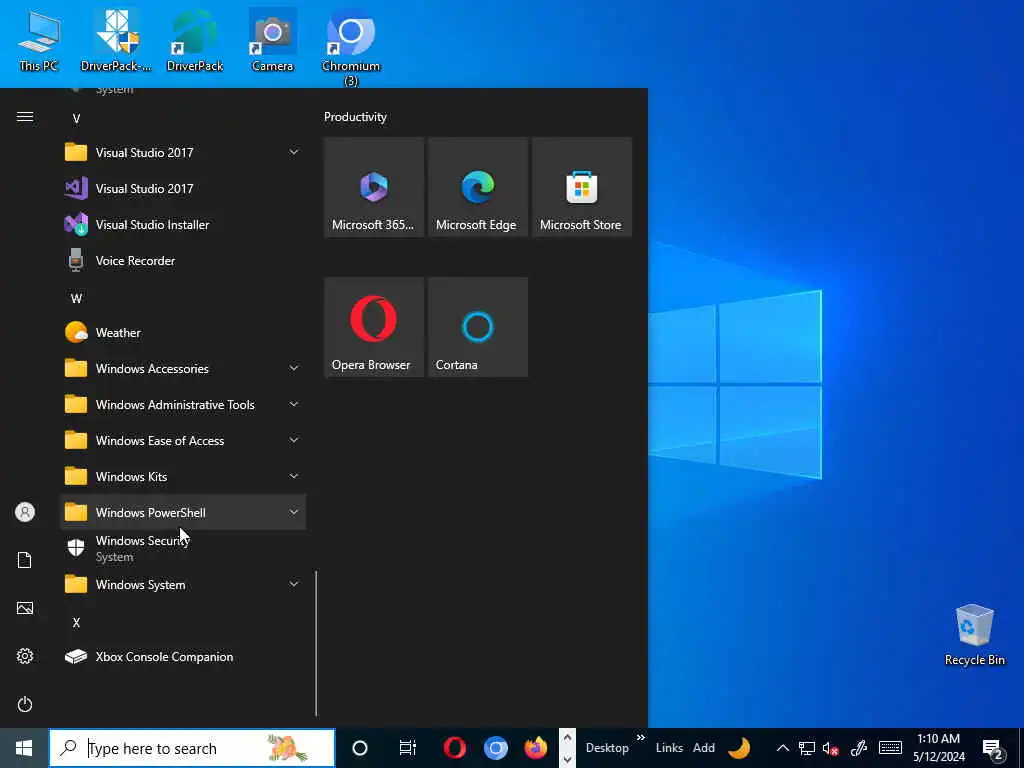Open Visual Studio 2017 app with purple icon
This screenshot has height=768, width=1024.
[x=183, y=189]
